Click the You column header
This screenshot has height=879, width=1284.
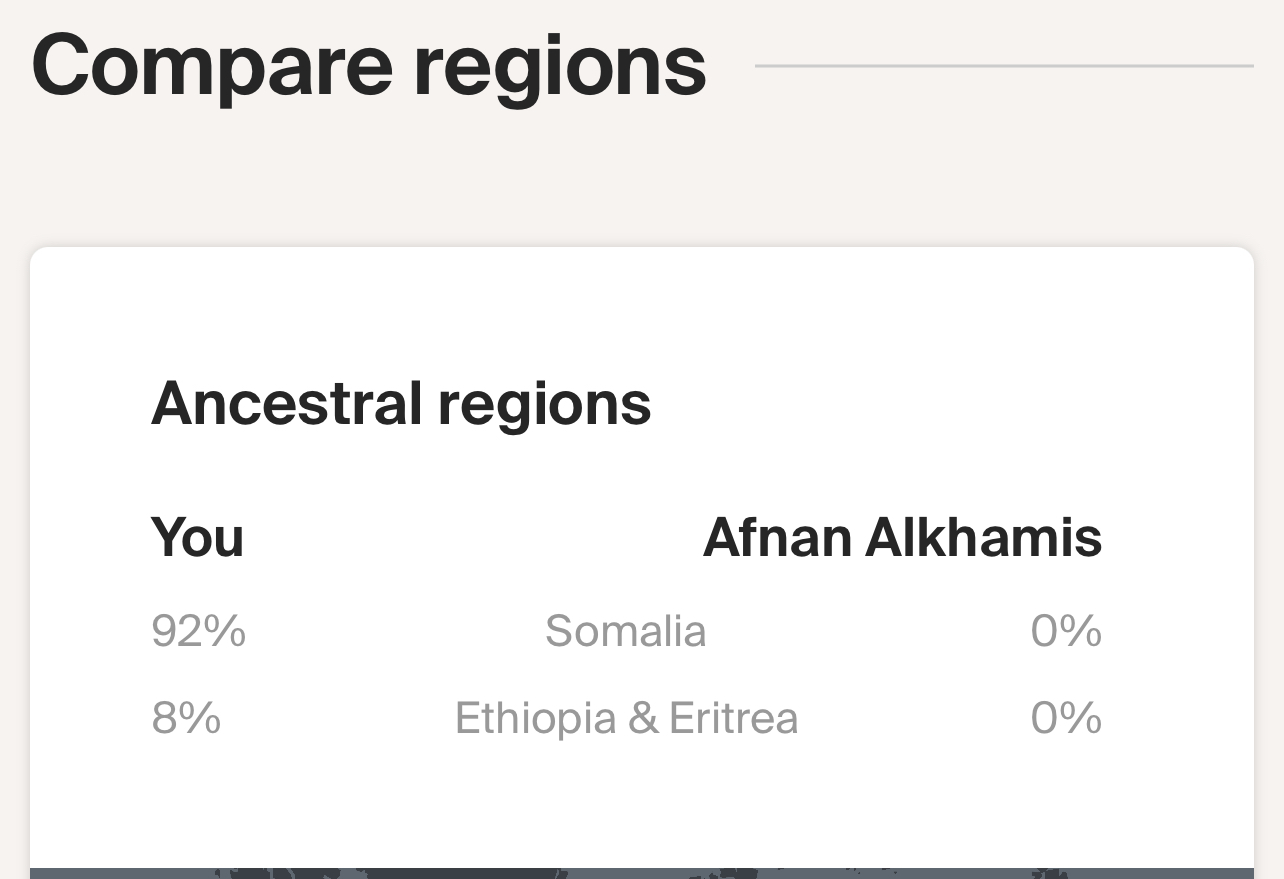[x=197, y=537]
